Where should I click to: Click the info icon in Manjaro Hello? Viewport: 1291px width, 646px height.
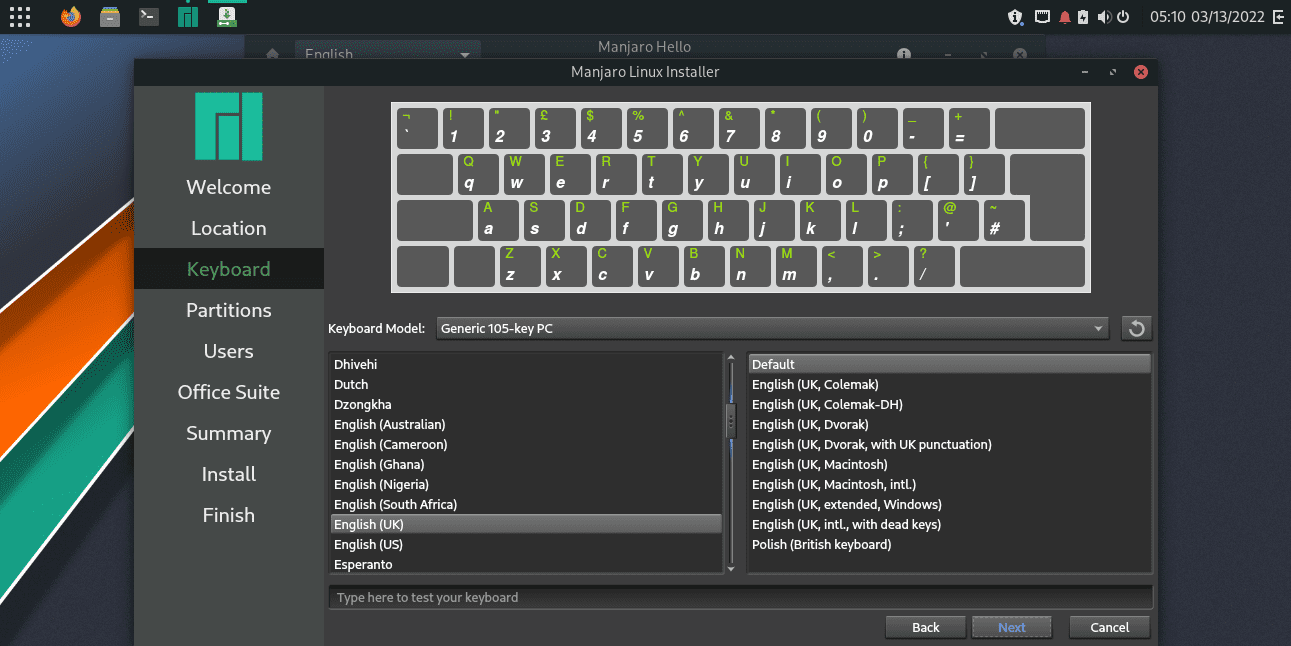point(904,55)
